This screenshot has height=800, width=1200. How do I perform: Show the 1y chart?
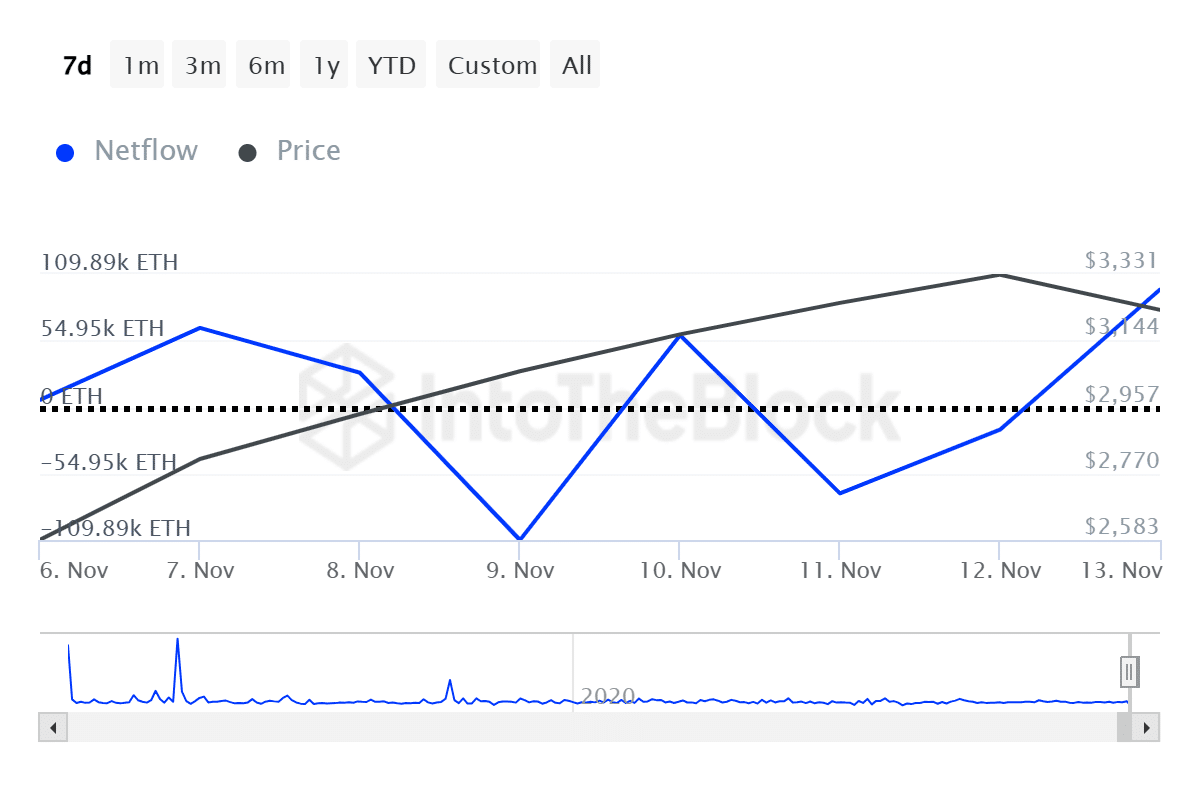[323, 64]
